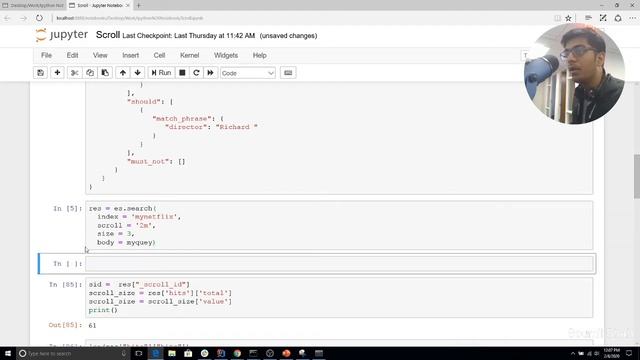This screenshot has height=360, width=640.
Task: Open the Help menu
Action: coord(260,55)
